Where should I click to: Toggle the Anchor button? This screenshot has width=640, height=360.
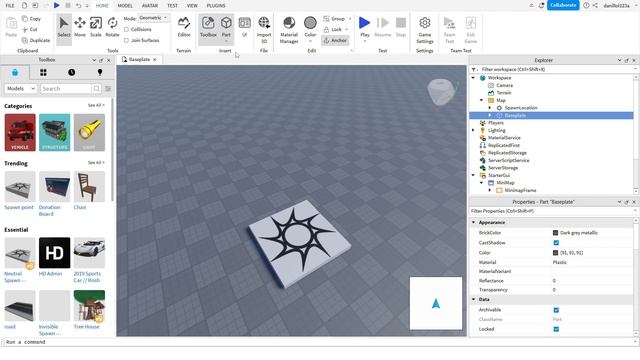(x=335, y=40)
